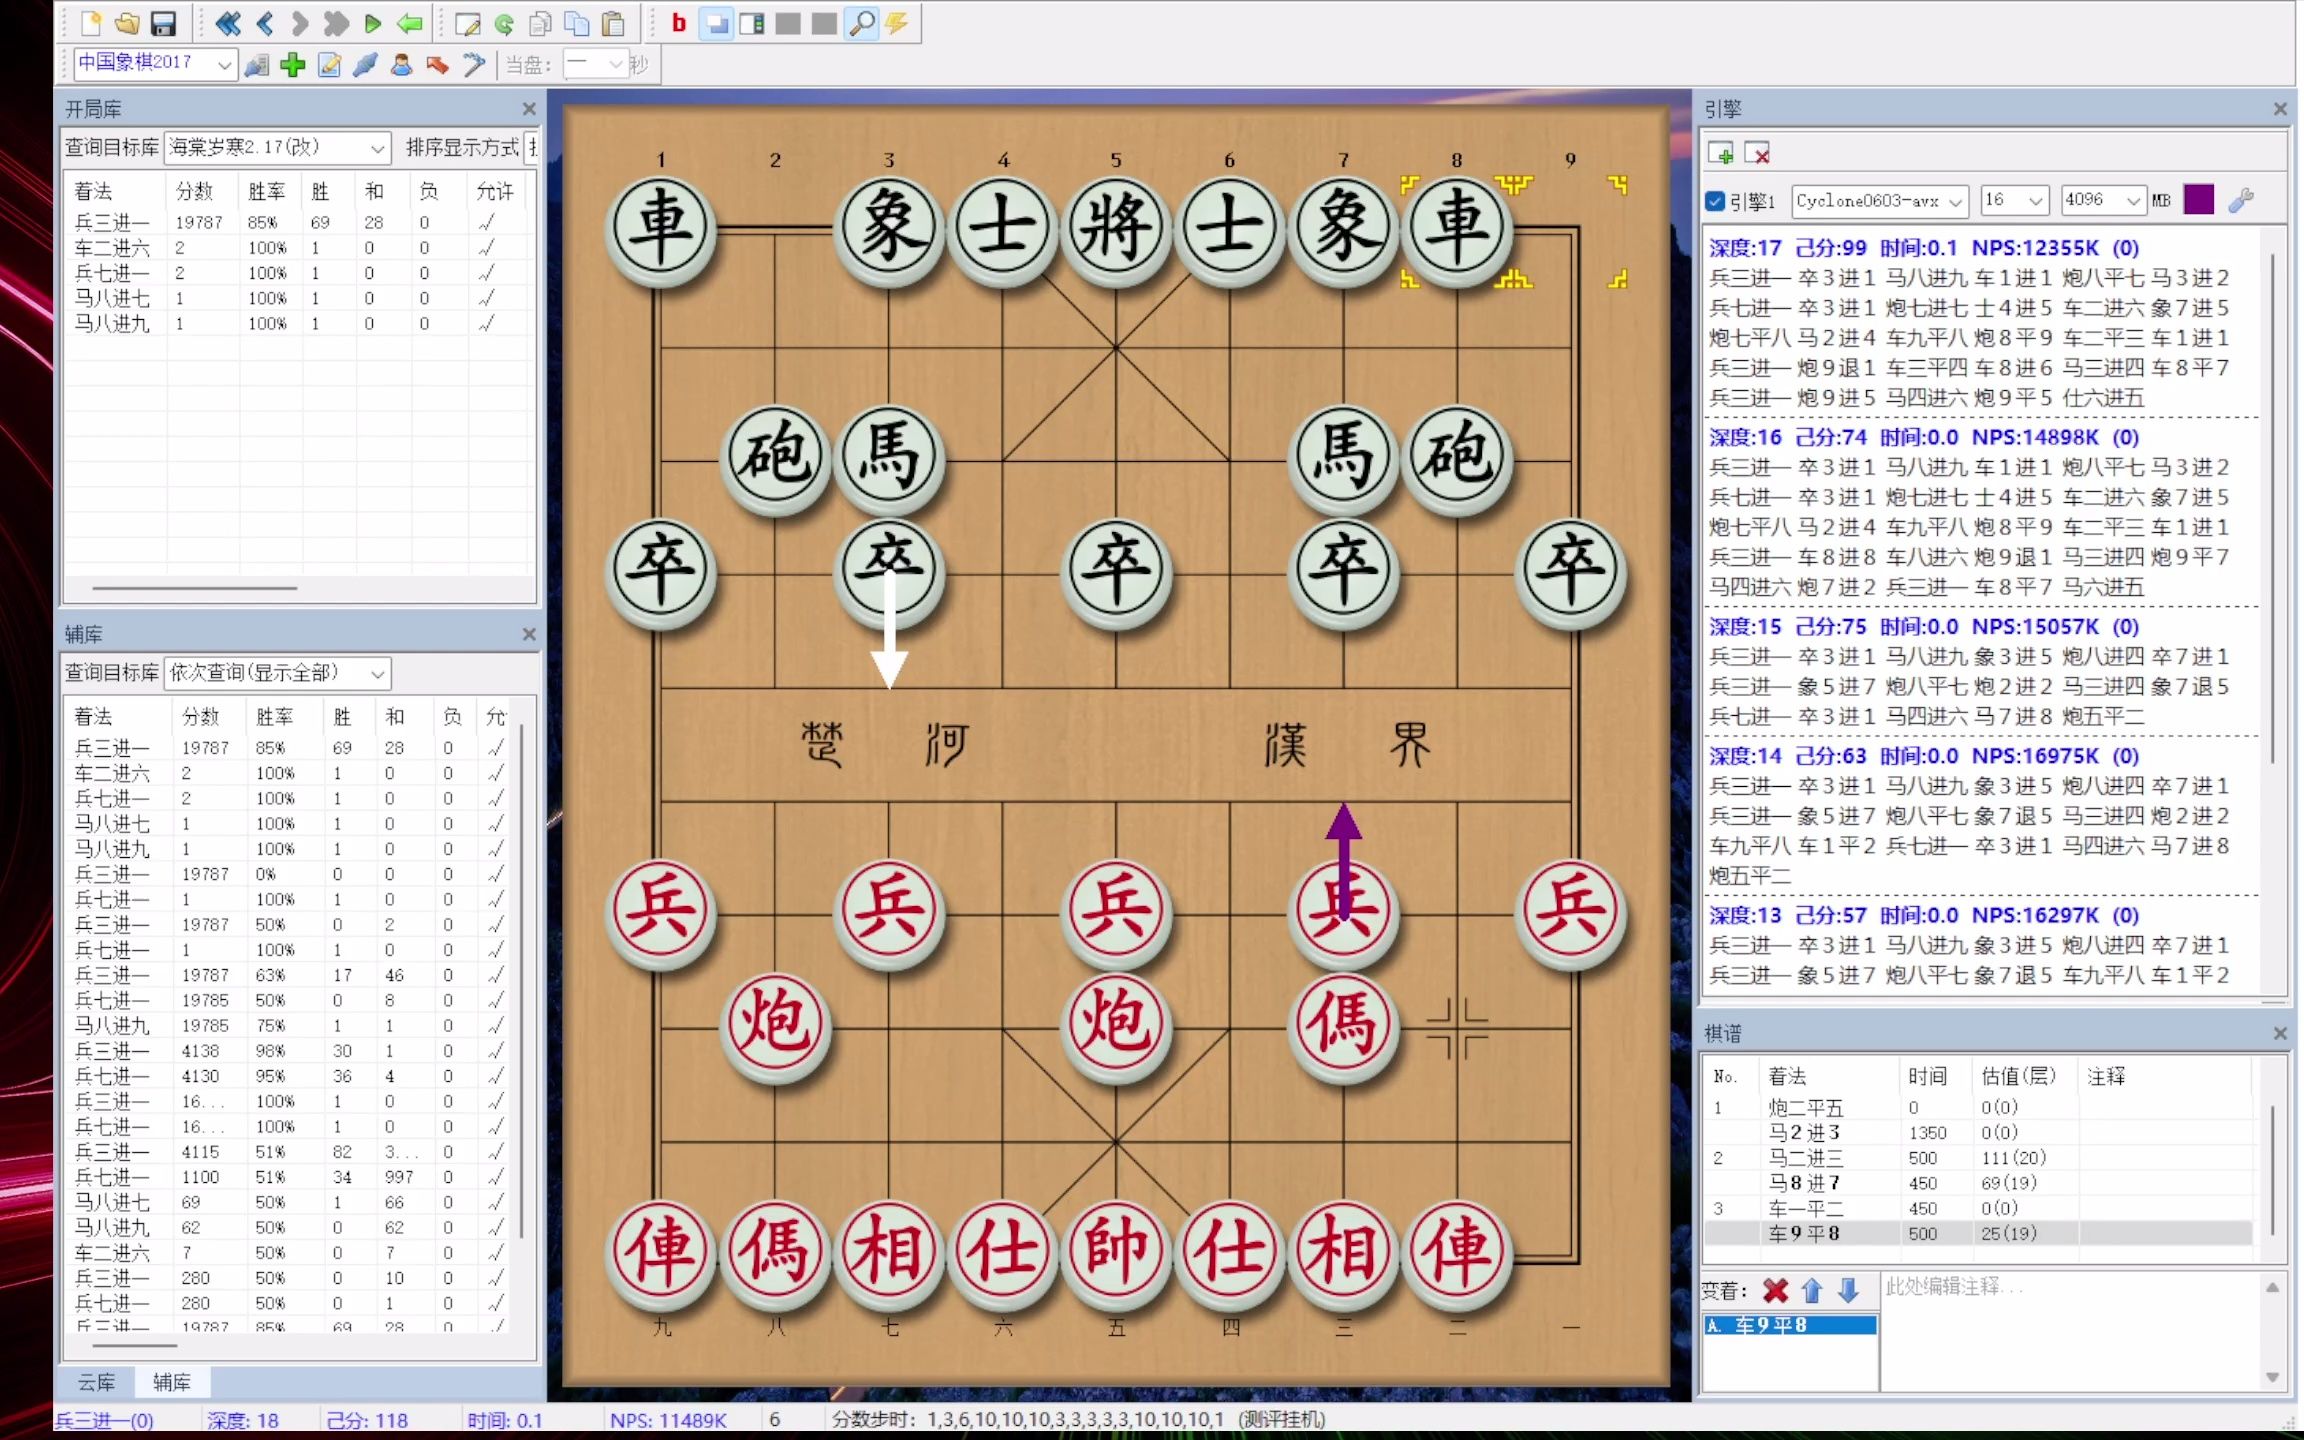2304x1440 pixels.
Task: Click the user figure icon
Action: tap(401, 65)
